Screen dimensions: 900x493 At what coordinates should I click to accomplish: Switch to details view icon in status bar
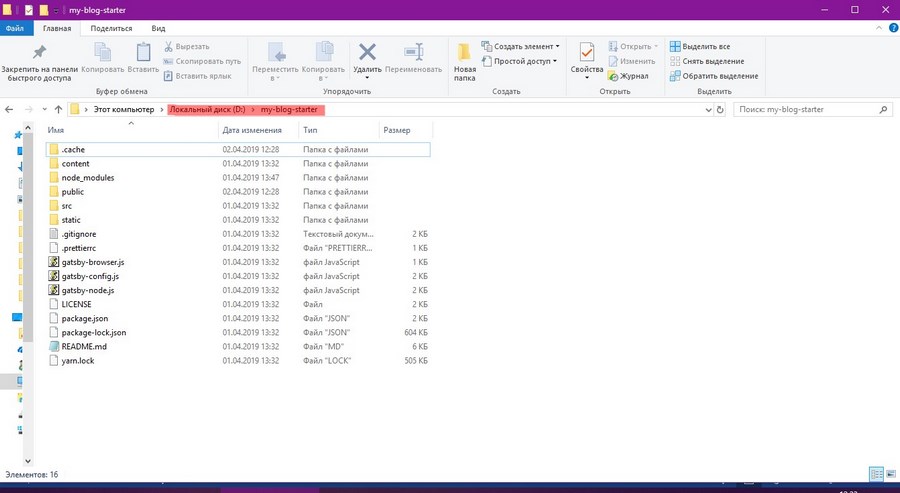tap(876, 474)
